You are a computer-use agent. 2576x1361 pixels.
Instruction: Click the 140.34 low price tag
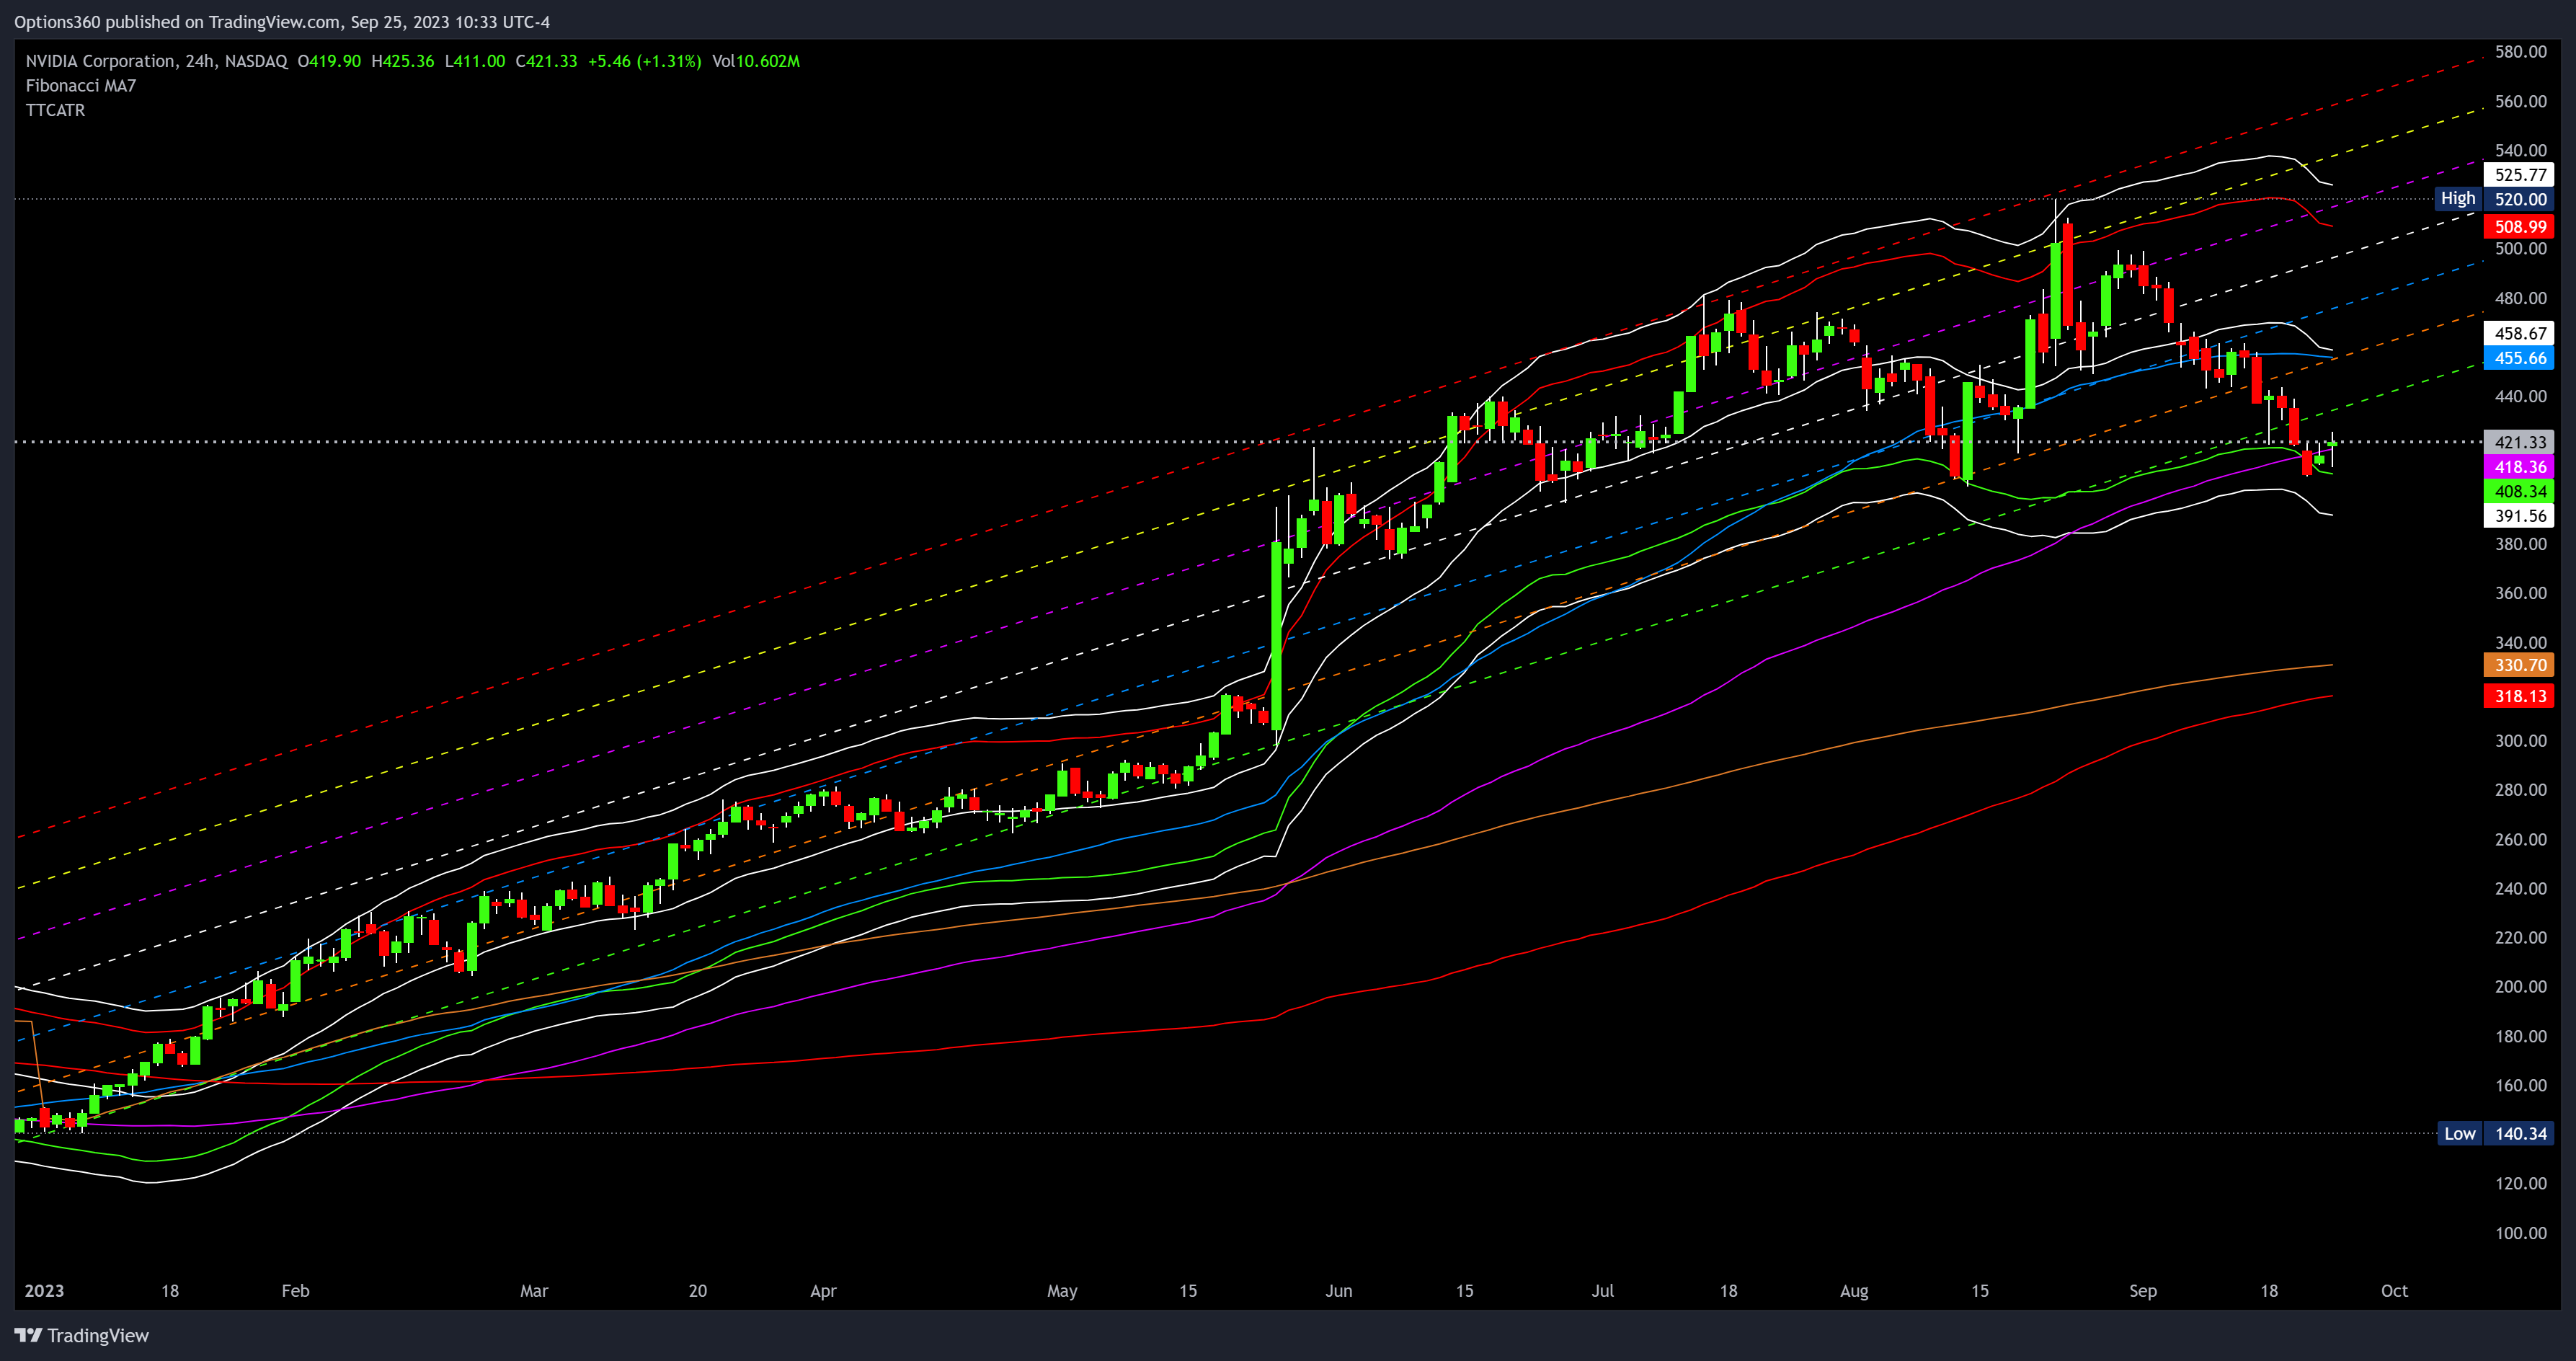click(x=2519, y=1133)
